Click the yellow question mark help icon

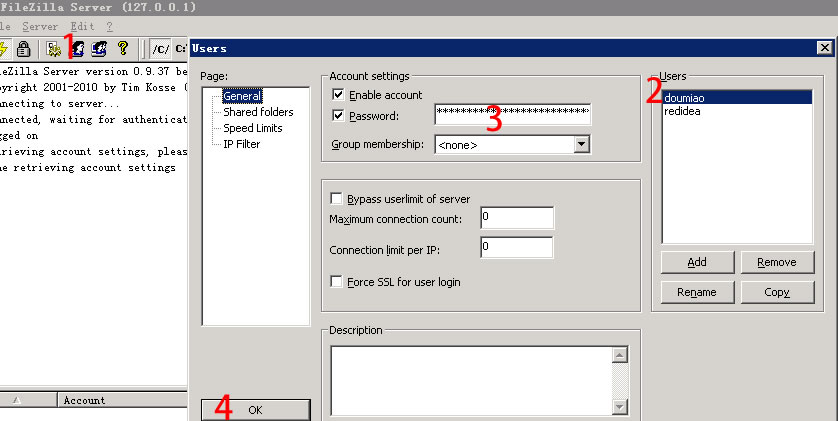click(123, 49)
